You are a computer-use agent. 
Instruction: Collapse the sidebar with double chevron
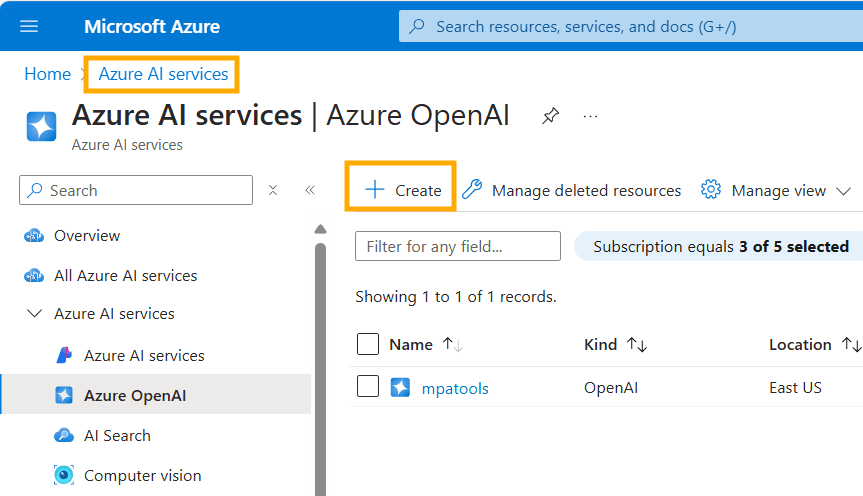point(310,190)
